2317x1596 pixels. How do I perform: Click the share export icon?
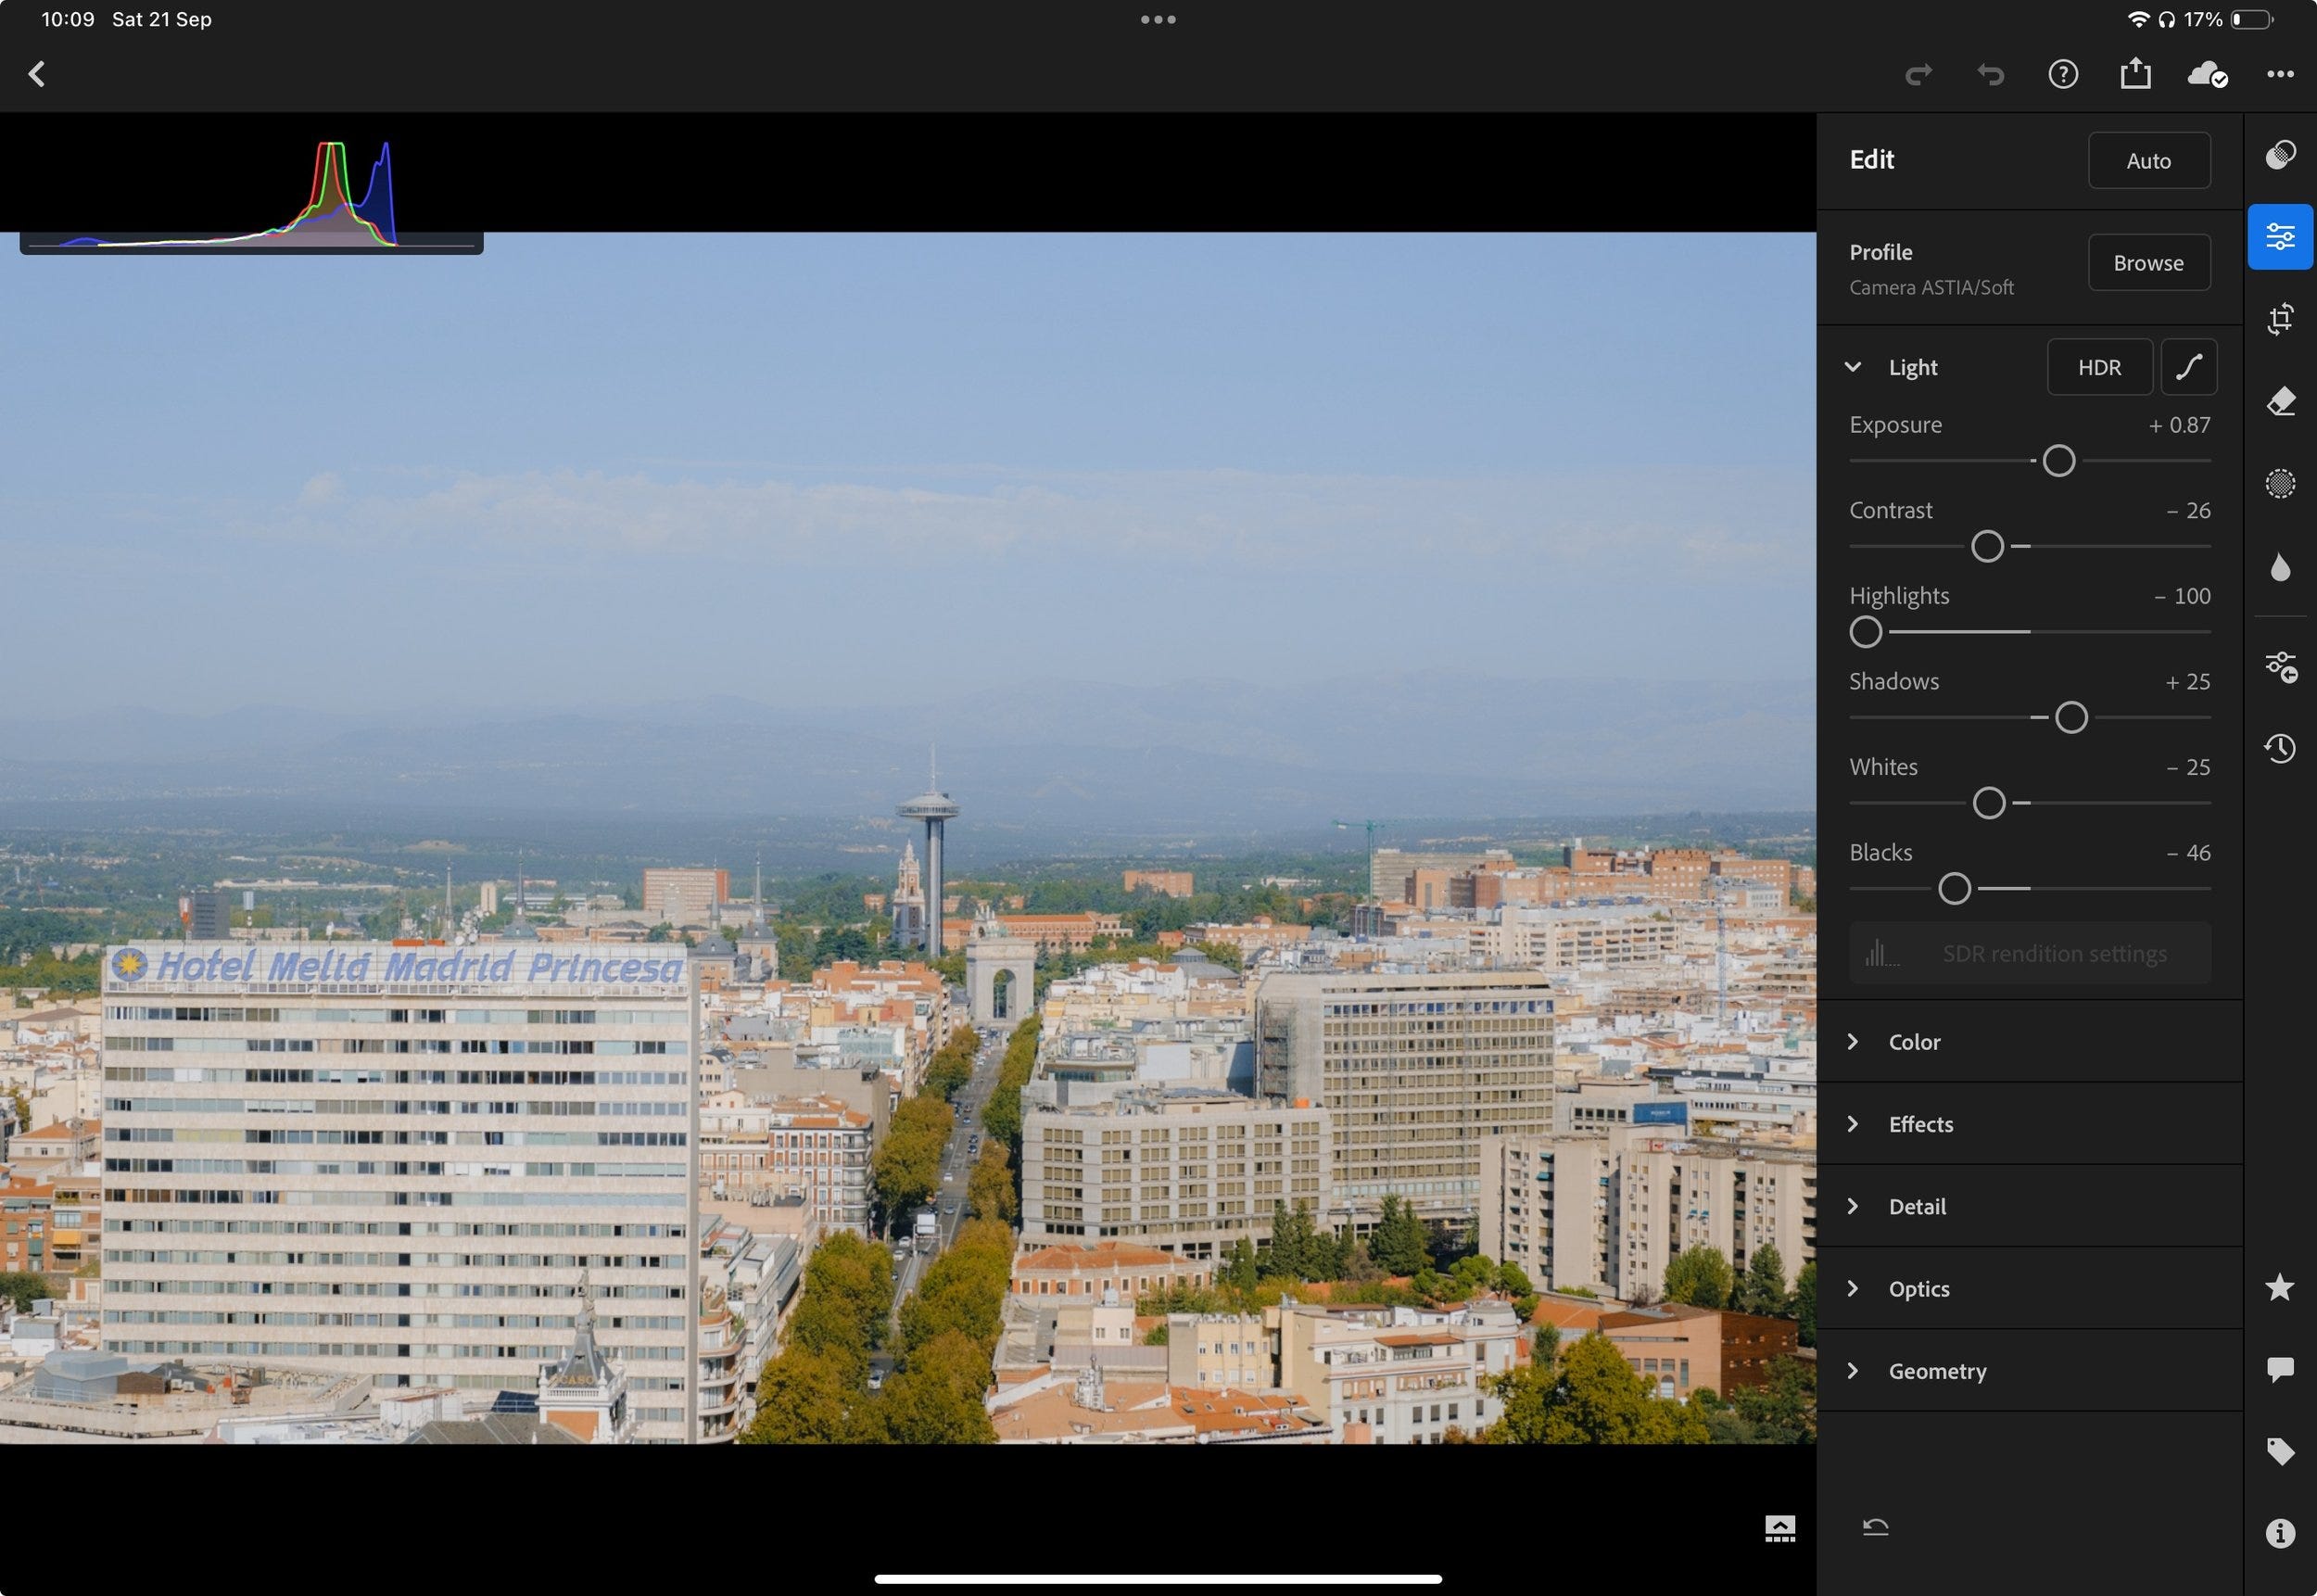(2135, 74)
